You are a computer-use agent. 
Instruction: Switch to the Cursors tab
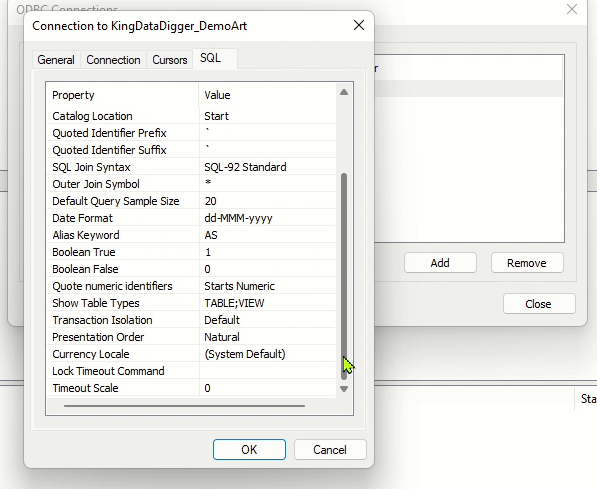tap(170, 60)
